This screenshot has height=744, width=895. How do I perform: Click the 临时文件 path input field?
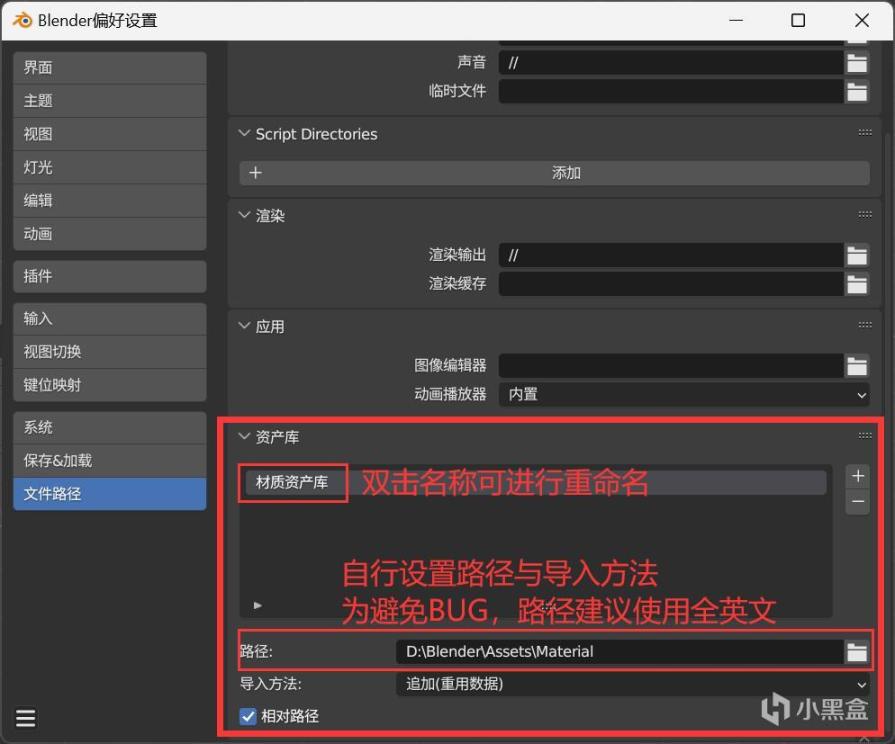(671, 91)
